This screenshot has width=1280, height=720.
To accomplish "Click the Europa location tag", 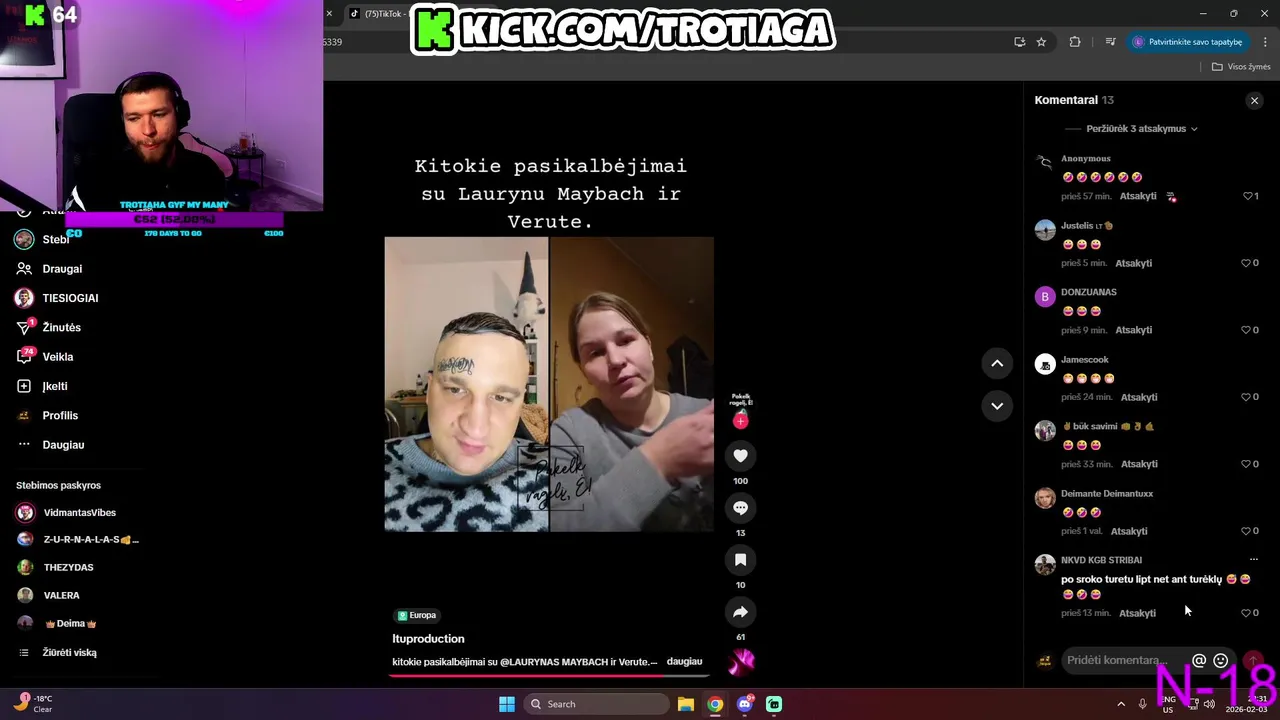I will pos(417,615).
